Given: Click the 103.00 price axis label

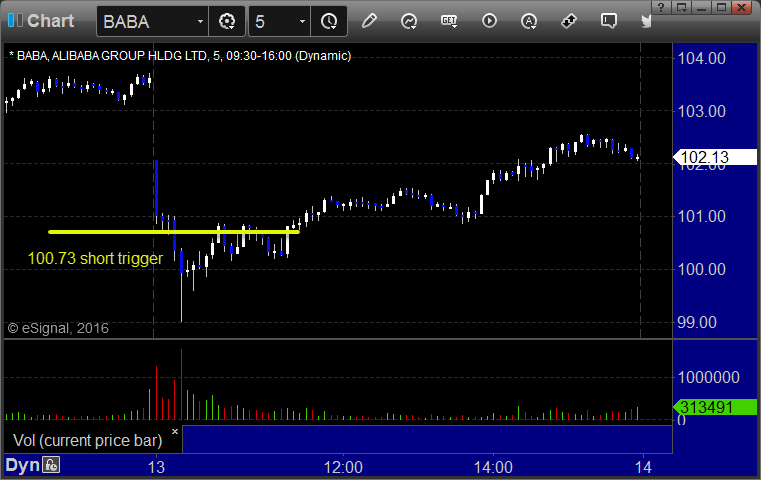Looking at the screenshot, I should (701, 111).
